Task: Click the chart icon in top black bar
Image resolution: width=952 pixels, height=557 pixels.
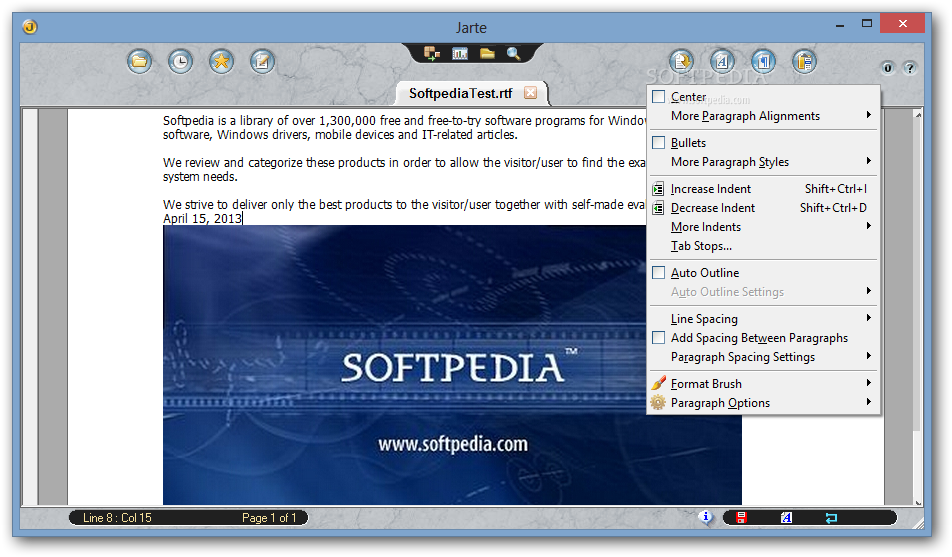Action: coord(460,54)
